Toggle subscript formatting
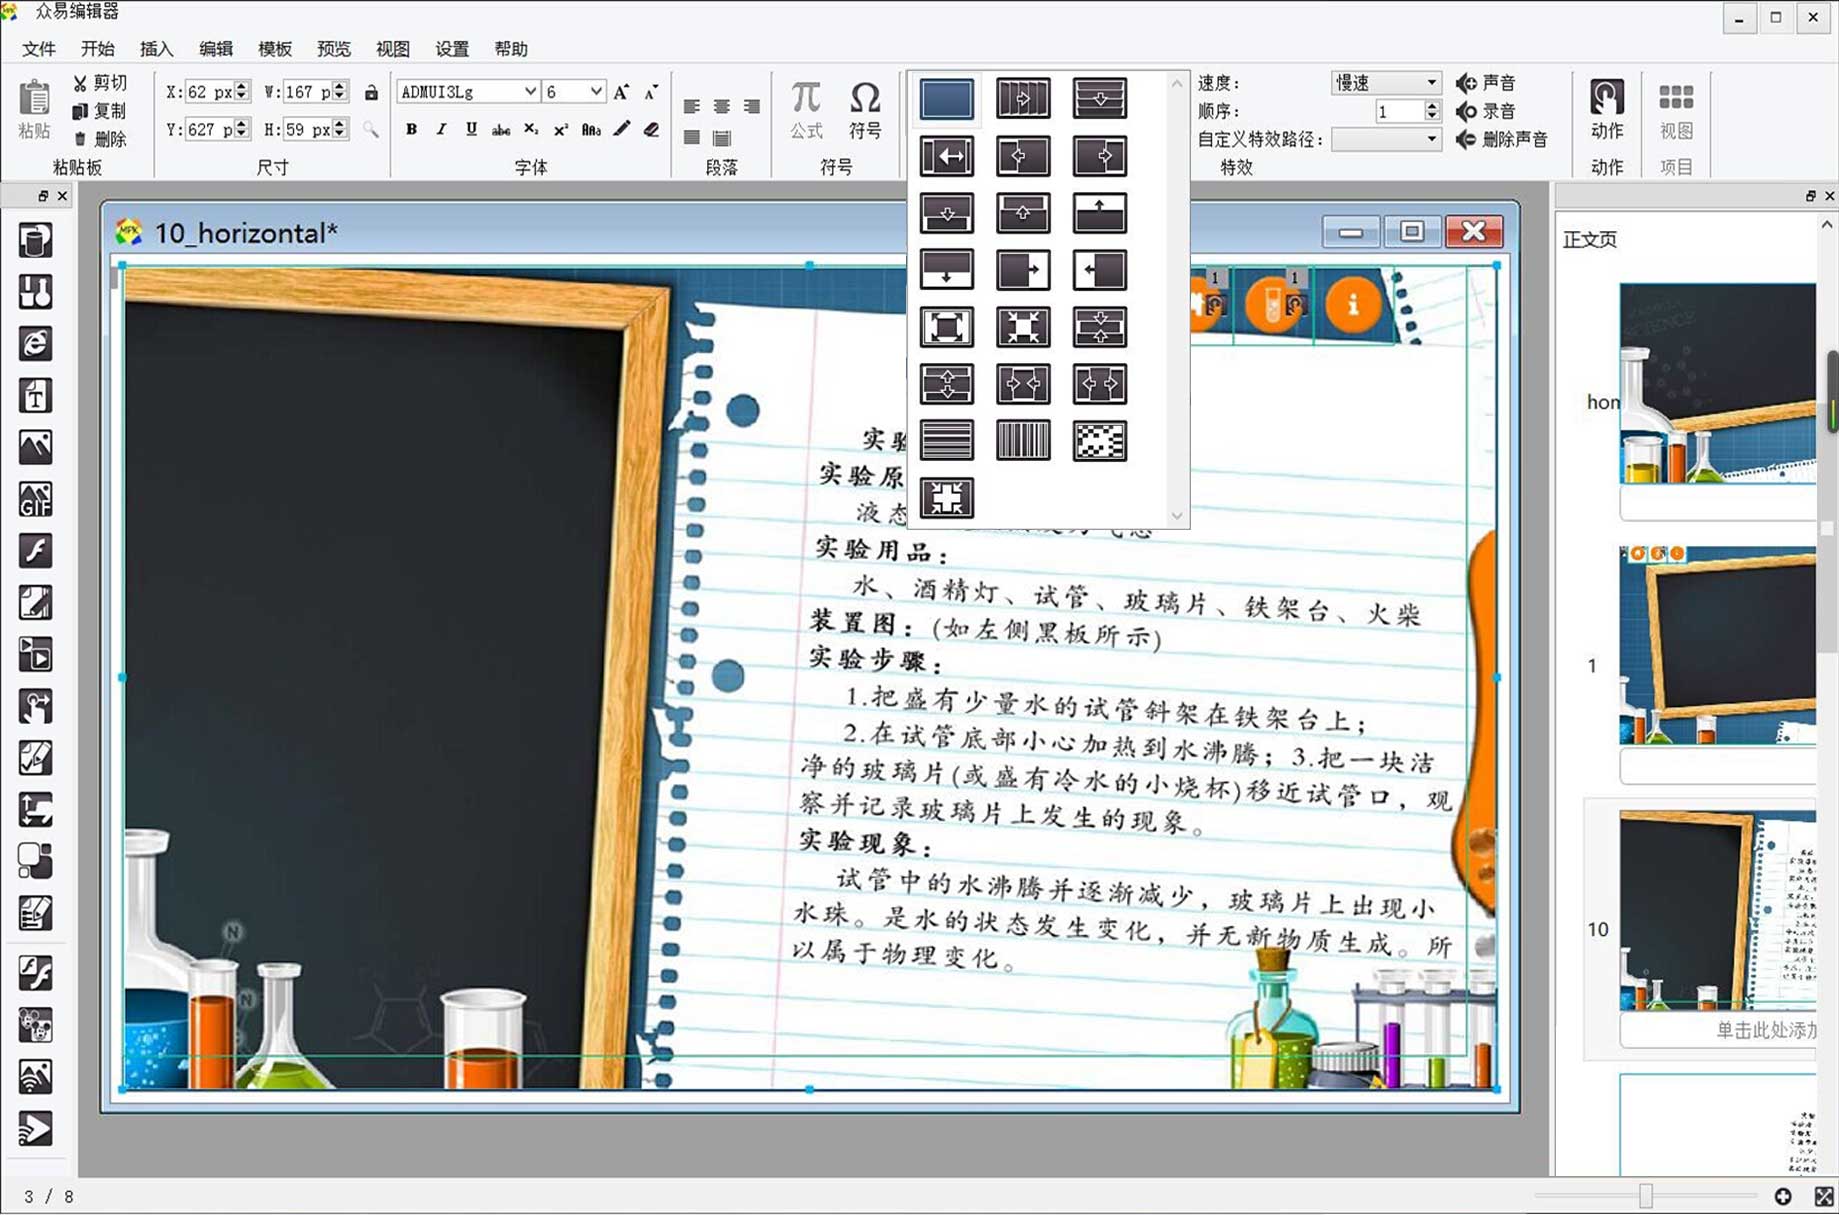Image resolution: width=1839 pixels, height=1215 pixels. [531, 130]
